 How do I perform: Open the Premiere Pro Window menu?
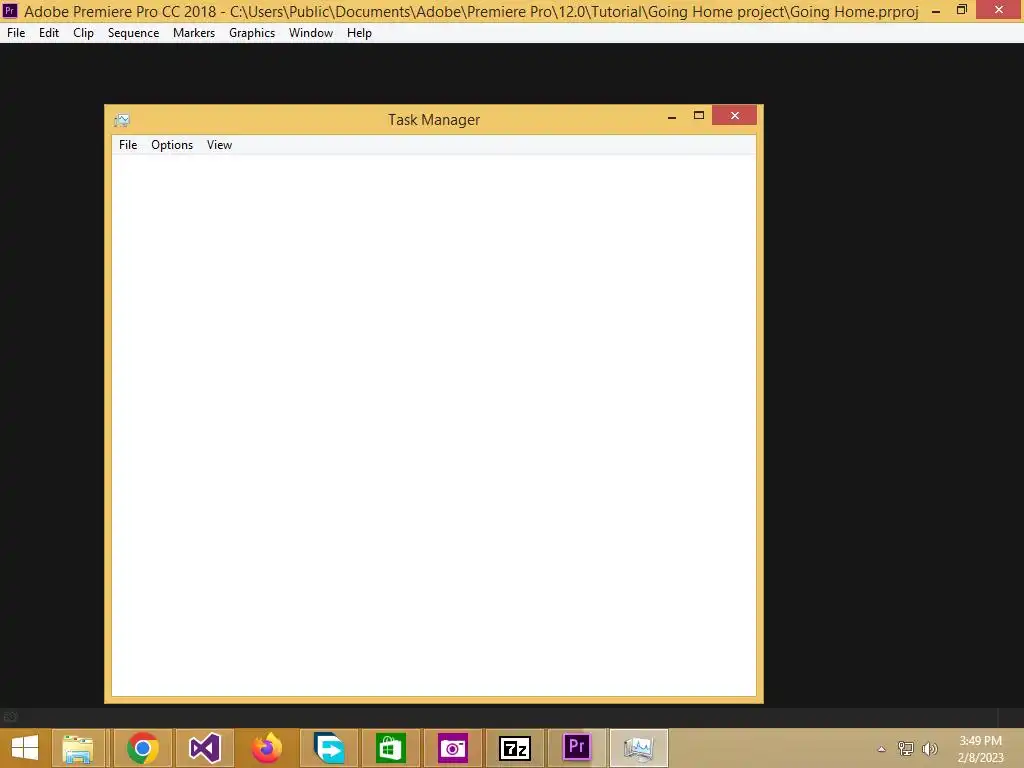point(311,33)
